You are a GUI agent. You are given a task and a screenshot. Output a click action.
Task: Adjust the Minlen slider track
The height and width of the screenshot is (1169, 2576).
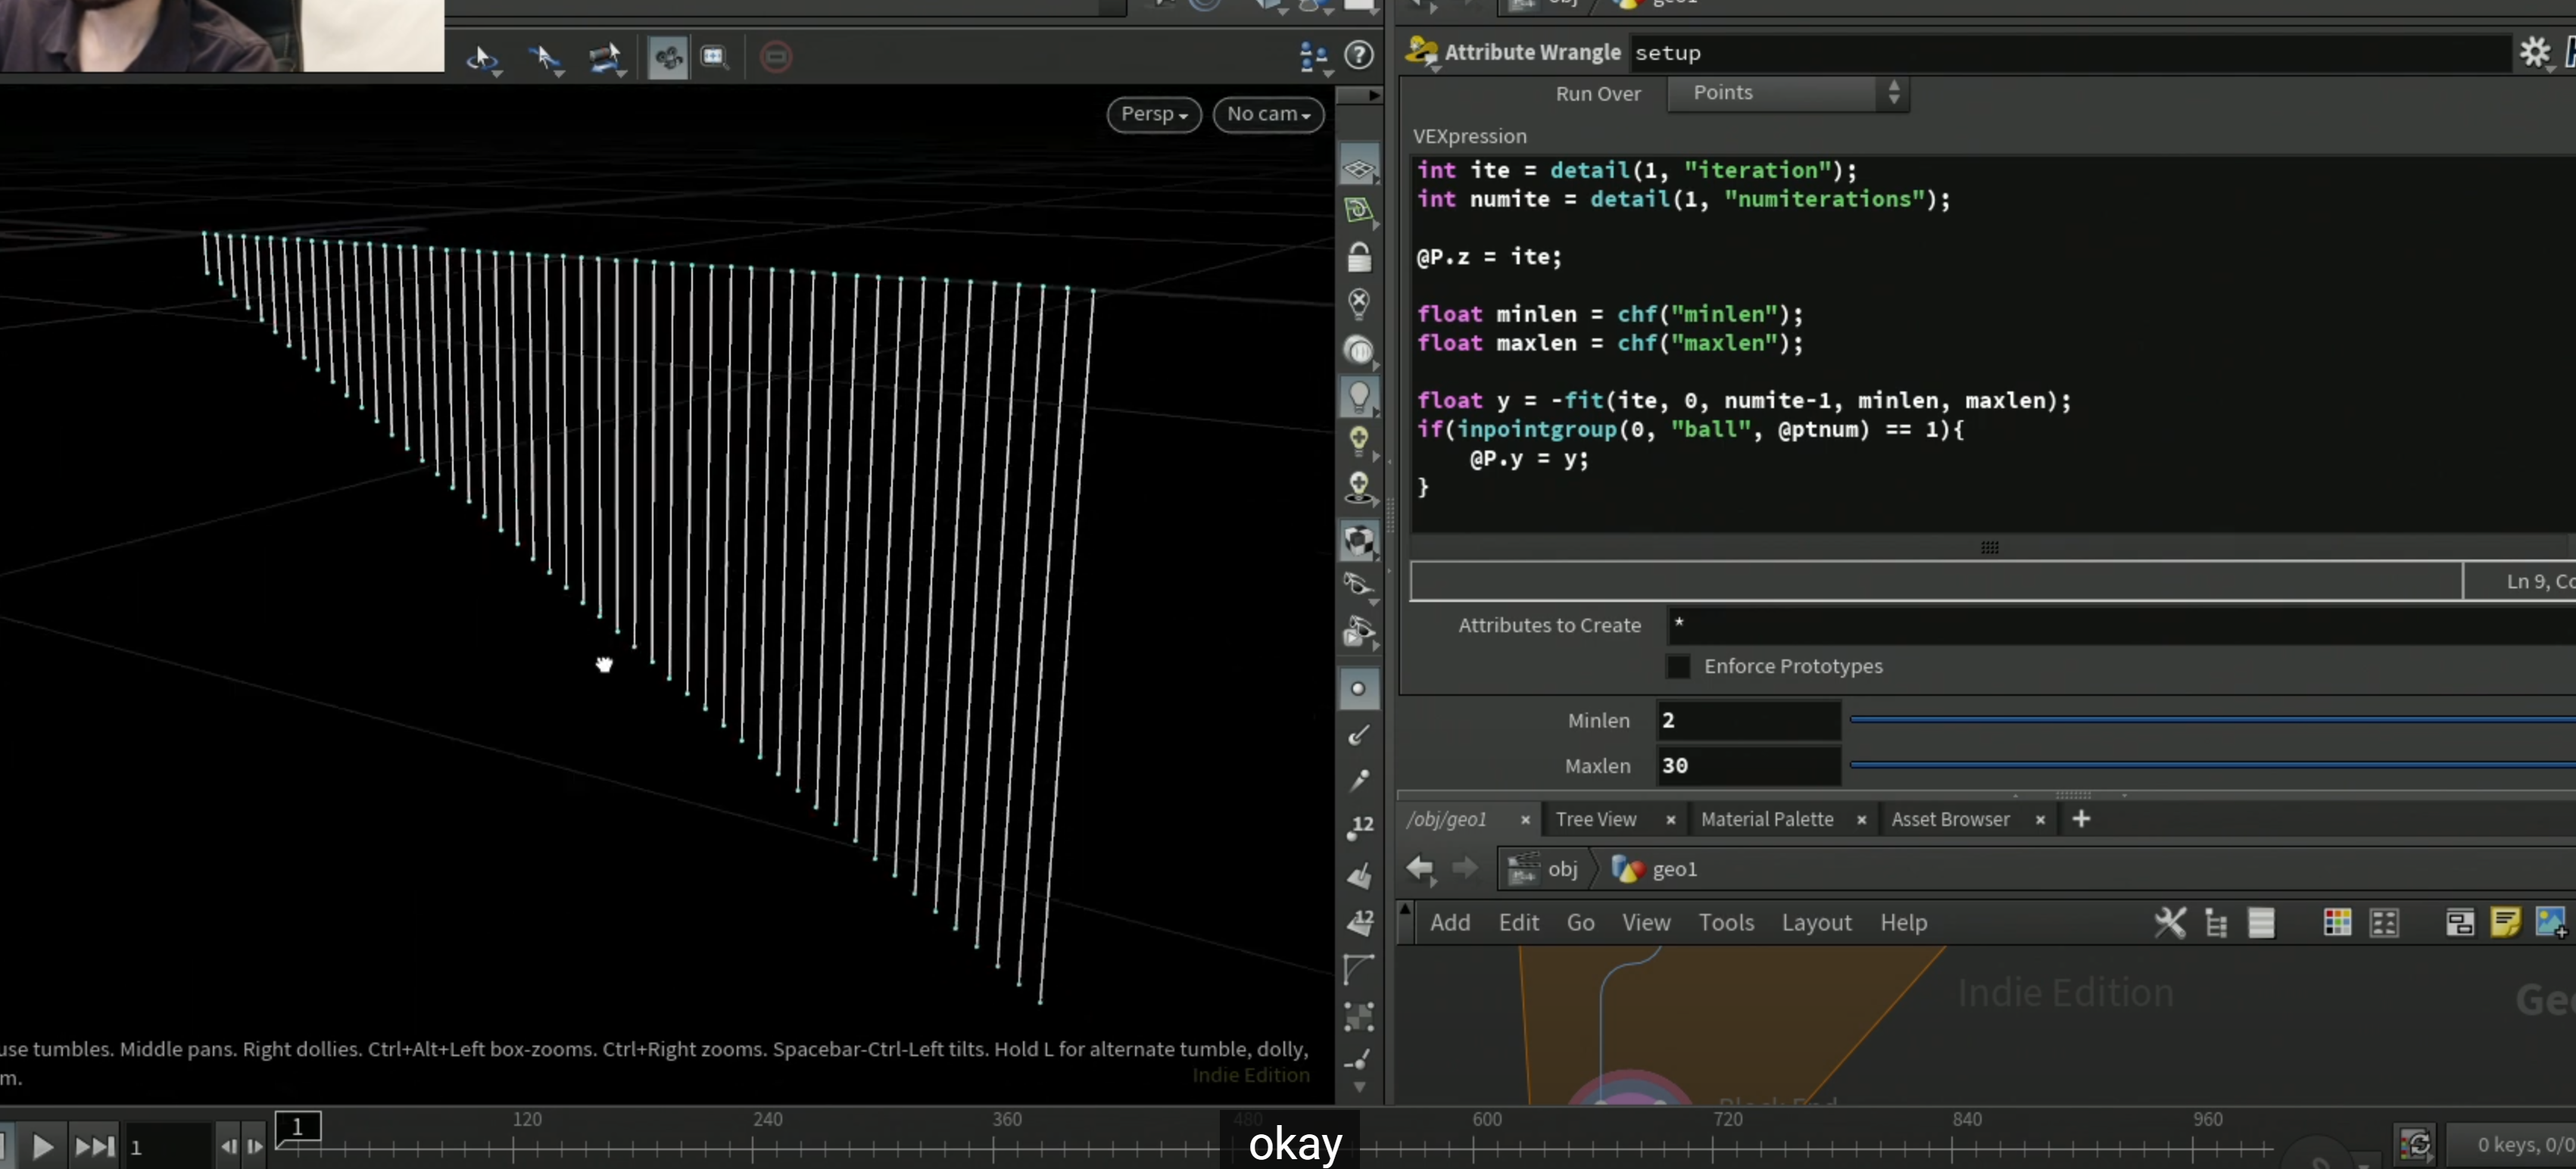pyautogui.click(x=2211, y=719)
